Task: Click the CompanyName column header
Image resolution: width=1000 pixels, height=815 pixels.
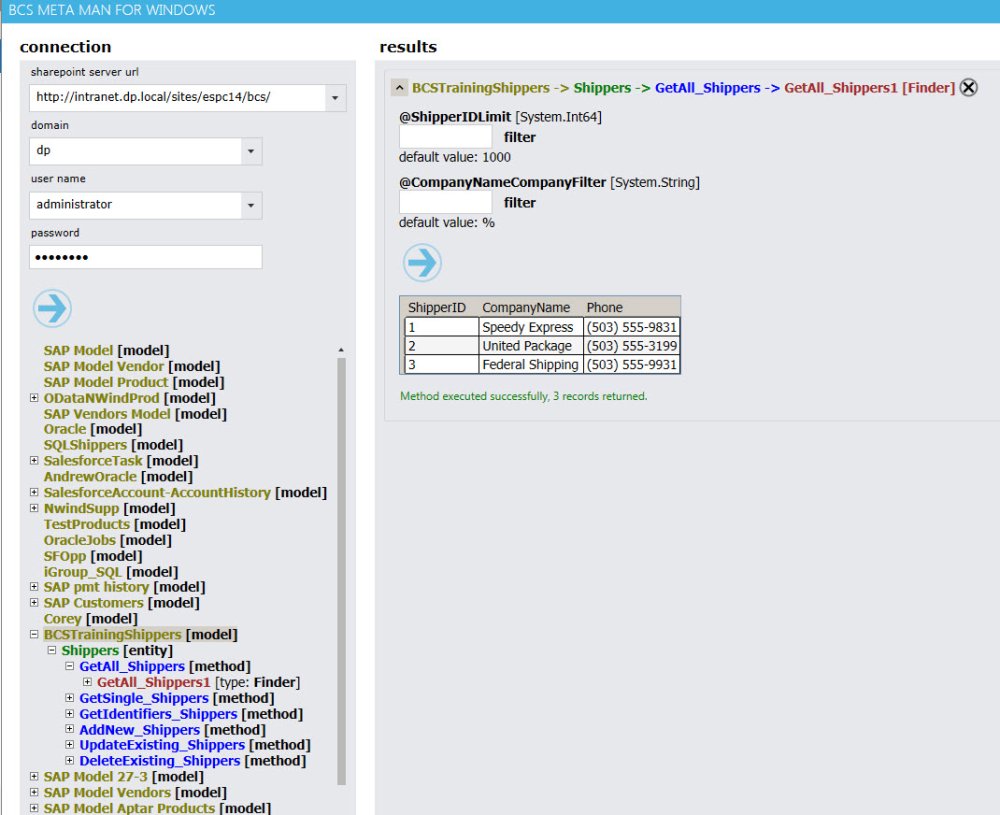Action: [526, 308]
